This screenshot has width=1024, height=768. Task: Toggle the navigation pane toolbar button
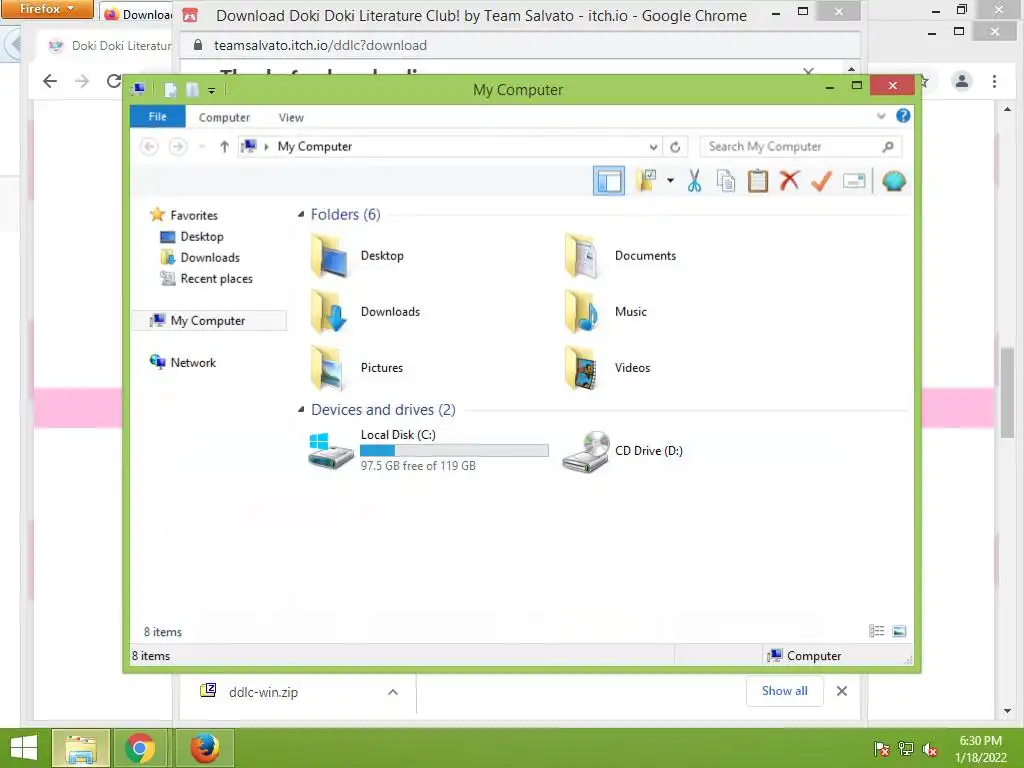[609, 181]
